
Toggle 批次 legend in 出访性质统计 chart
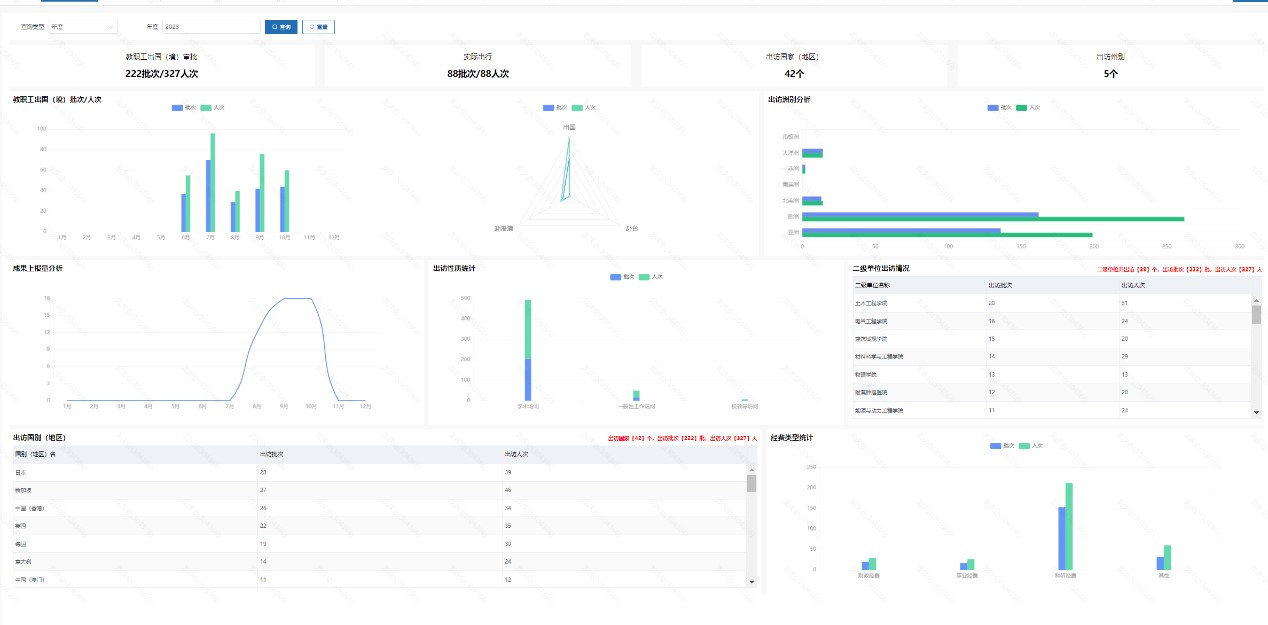tap(621, 276)
